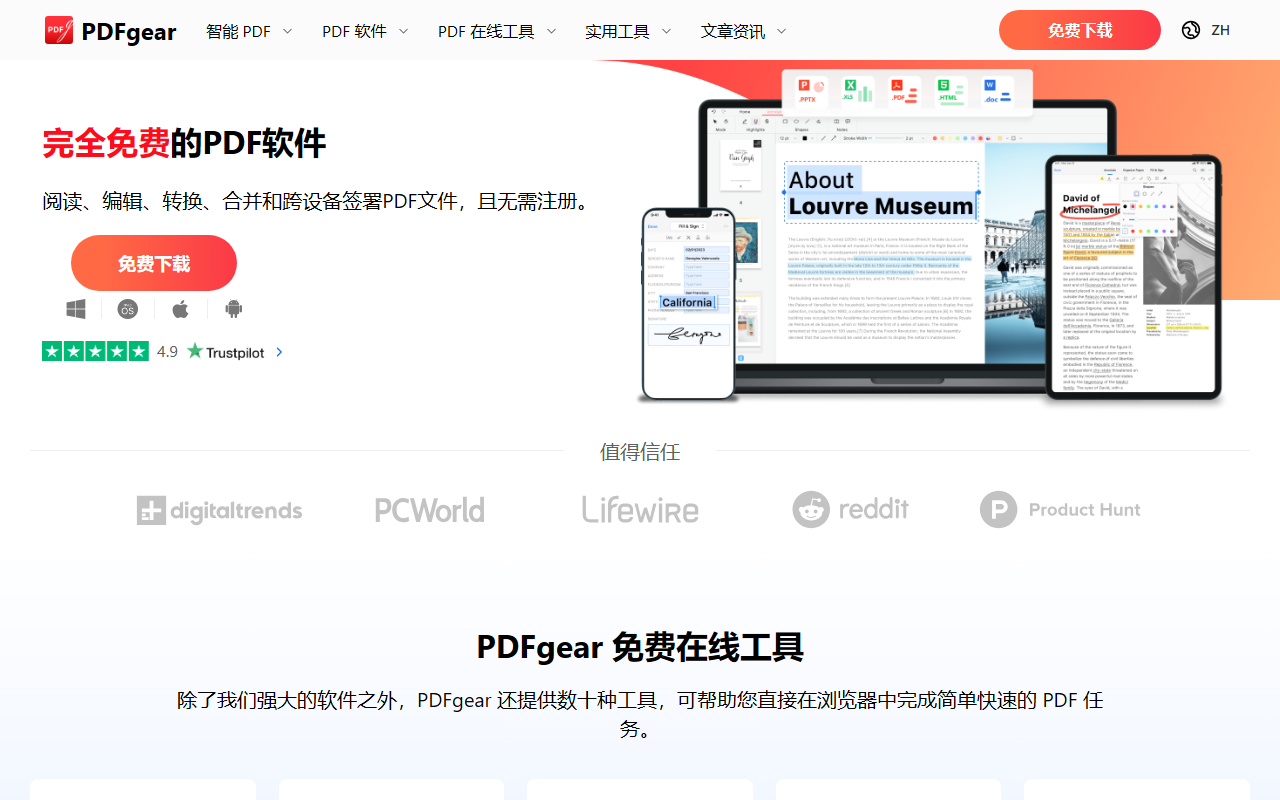Click the tablet mockup David of Michelangelo
Viewport: 1280px width, 800px height.
[x=1133, y=277]
